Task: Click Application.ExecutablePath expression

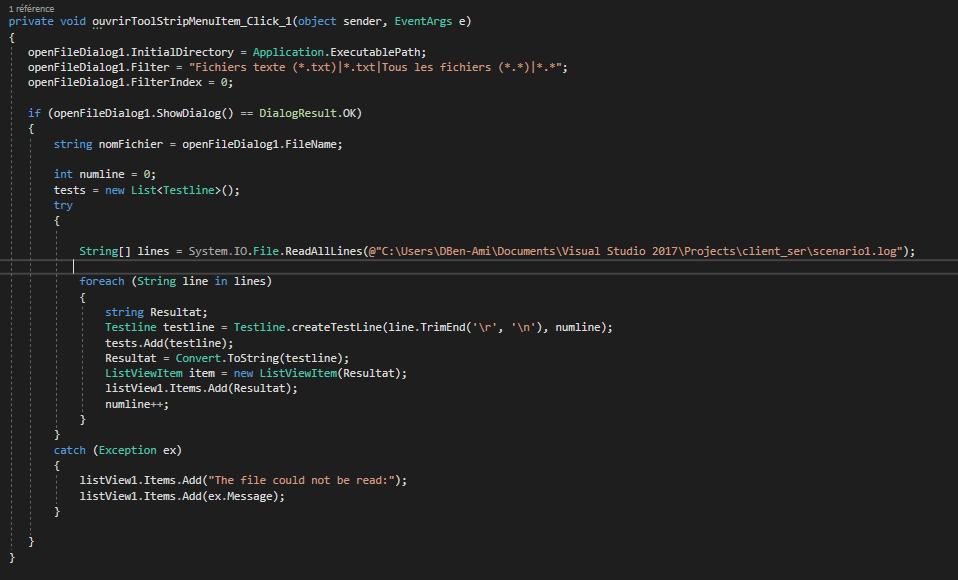Action: pyautogui.click(x=337, y=52)
